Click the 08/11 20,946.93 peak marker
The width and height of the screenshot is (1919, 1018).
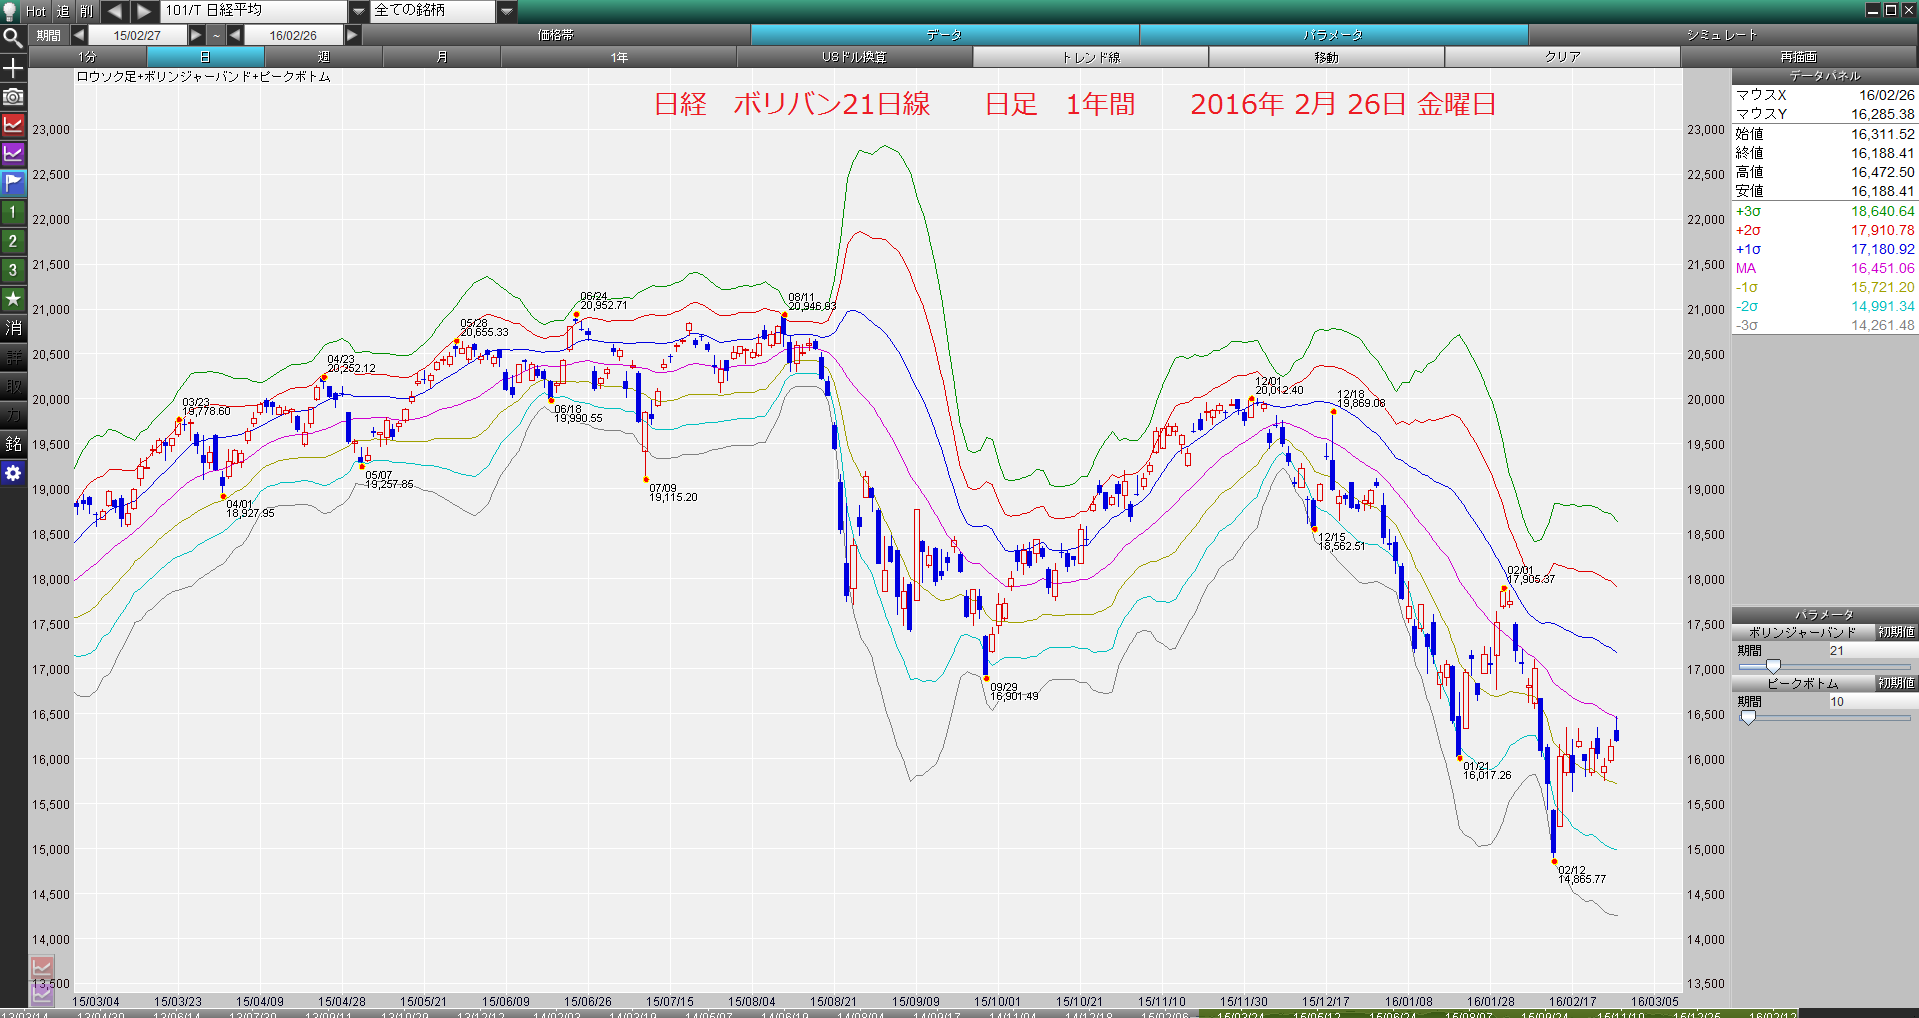(784, 316)
